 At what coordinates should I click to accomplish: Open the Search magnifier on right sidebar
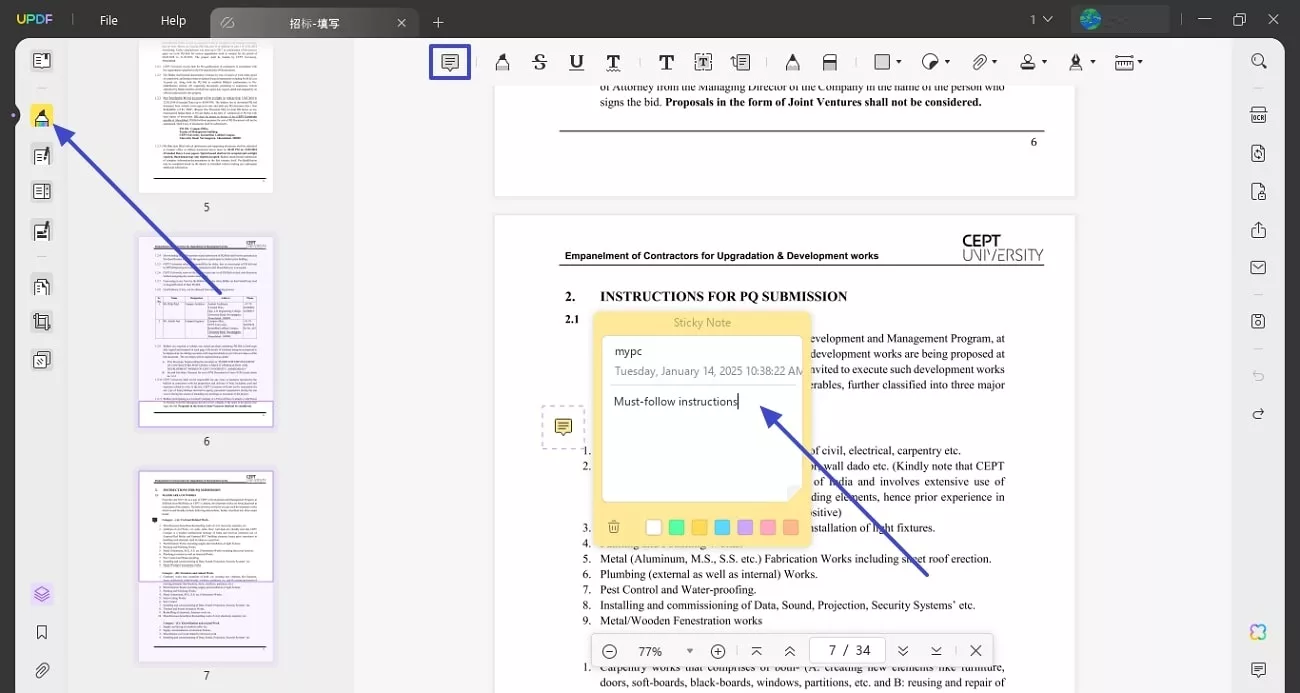point(1258,61)
